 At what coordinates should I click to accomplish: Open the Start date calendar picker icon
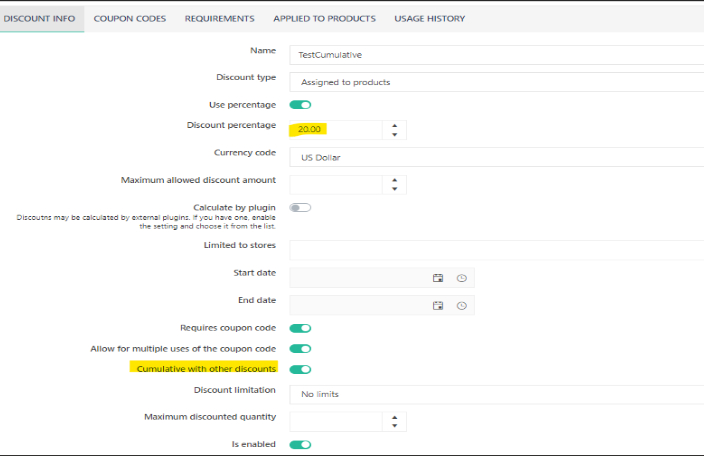pos(437,278)
